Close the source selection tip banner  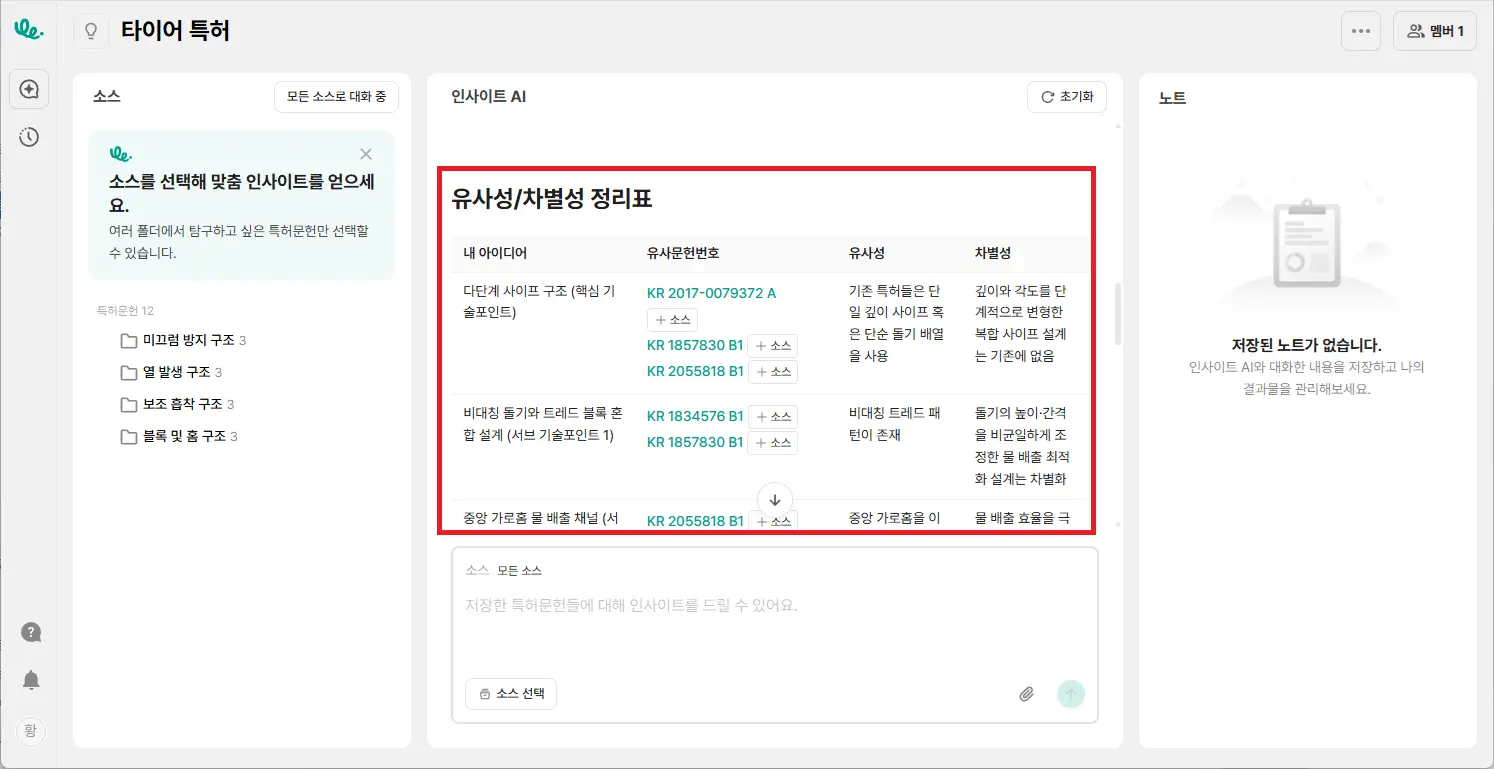366,154
